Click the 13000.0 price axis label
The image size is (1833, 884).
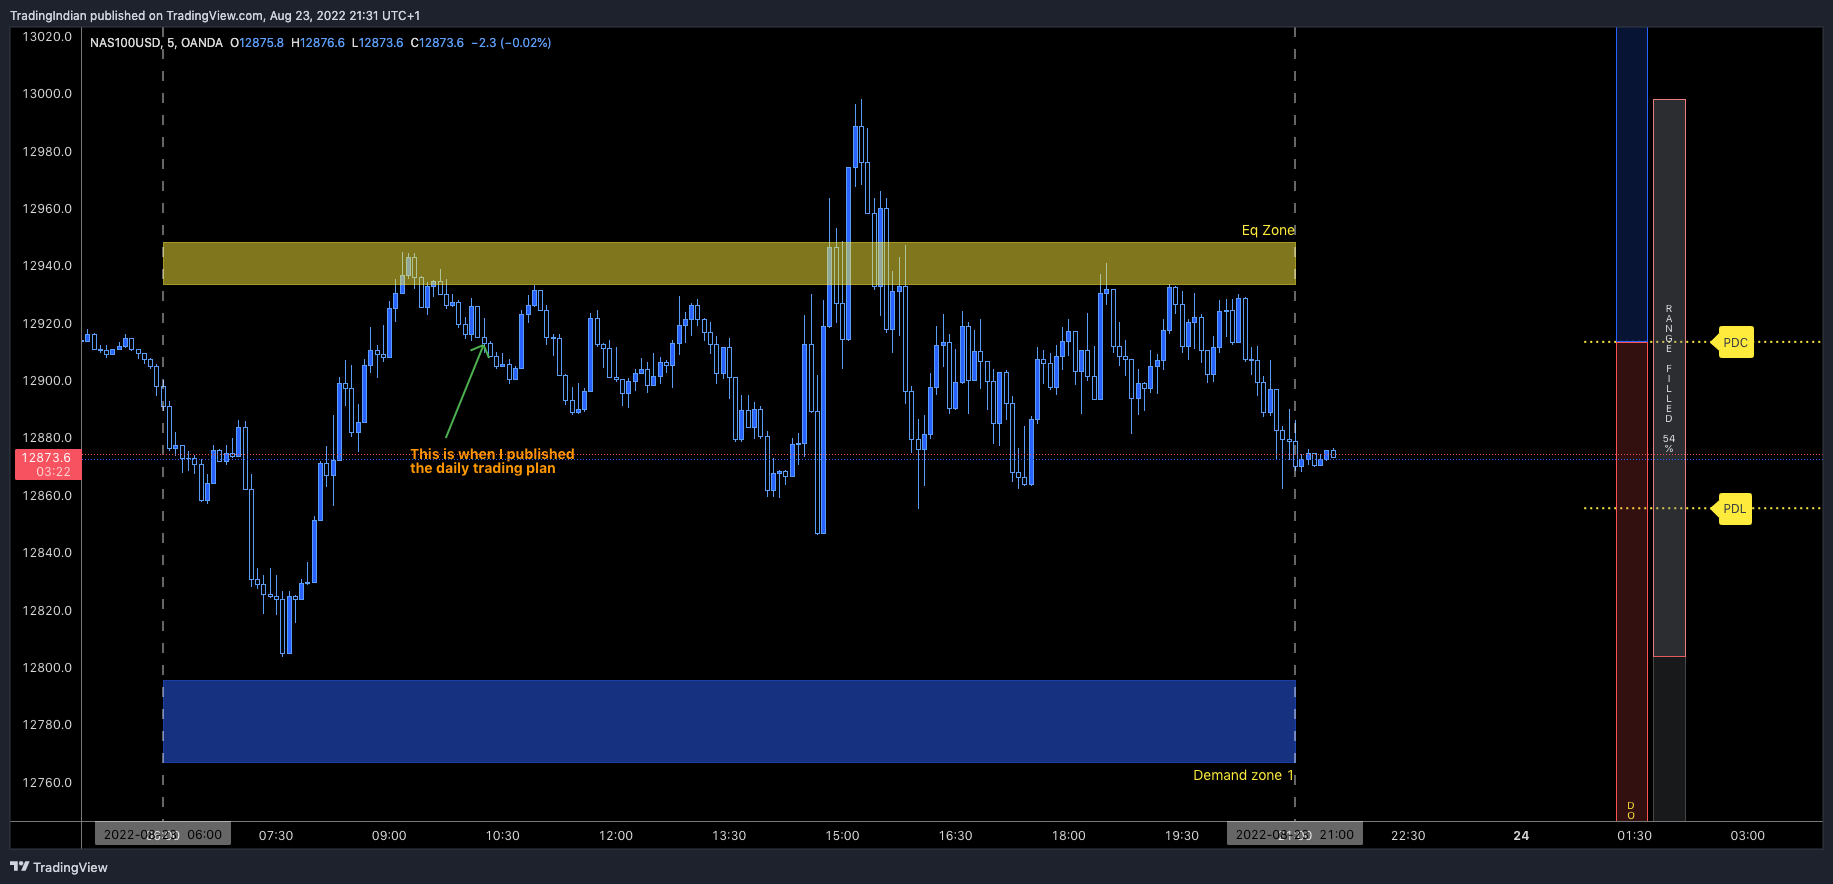(x=47, y=94)
